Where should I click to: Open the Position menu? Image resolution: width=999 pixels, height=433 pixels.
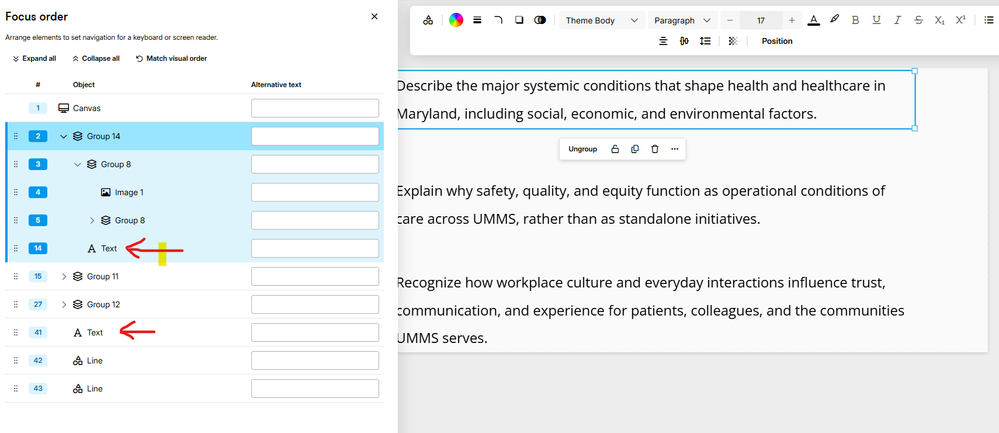[x=777, y=41]
